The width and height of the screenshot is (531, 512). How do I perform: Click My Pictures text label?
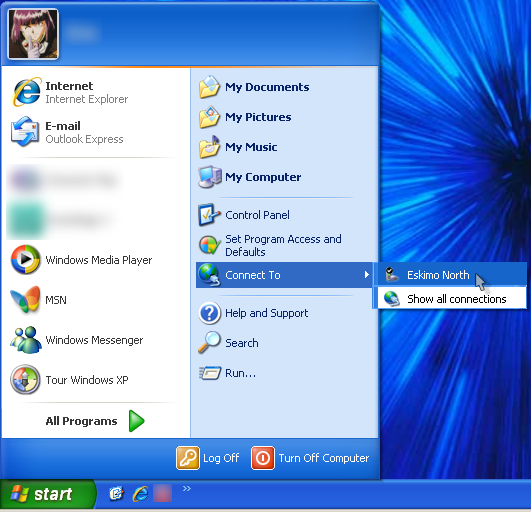pos(258,117)
